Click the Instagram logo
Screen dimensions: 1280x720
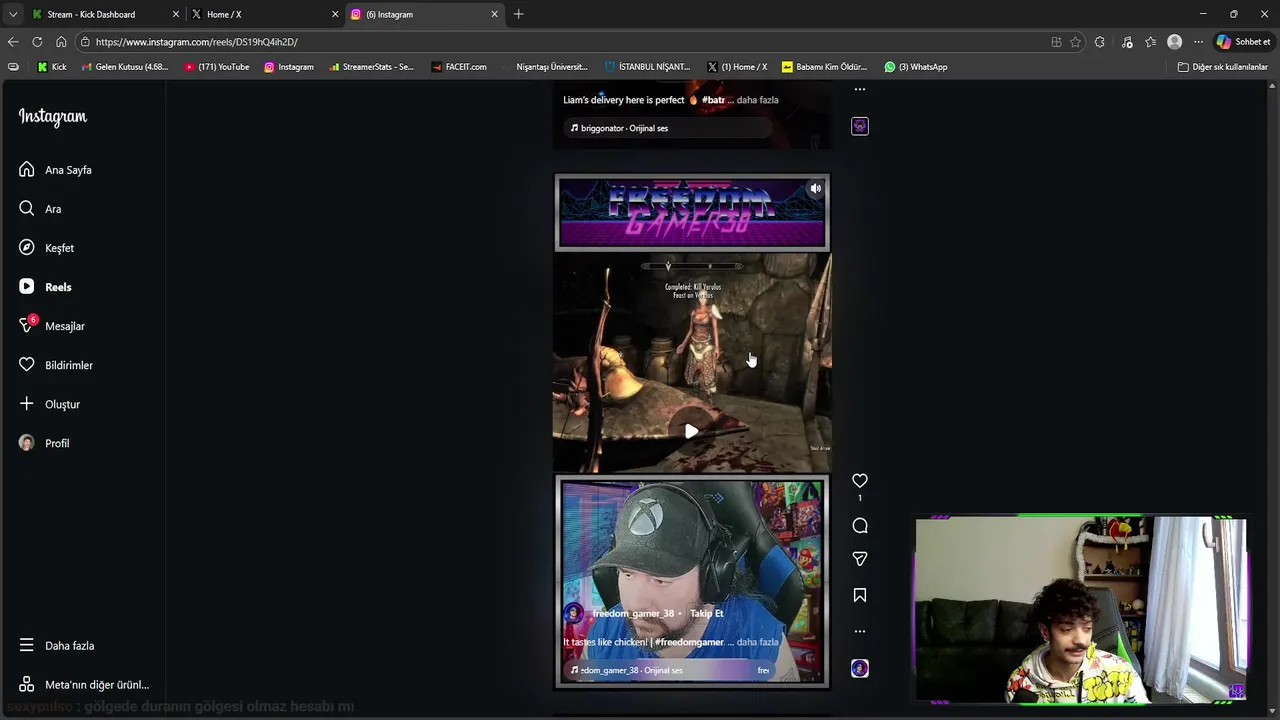53,117
